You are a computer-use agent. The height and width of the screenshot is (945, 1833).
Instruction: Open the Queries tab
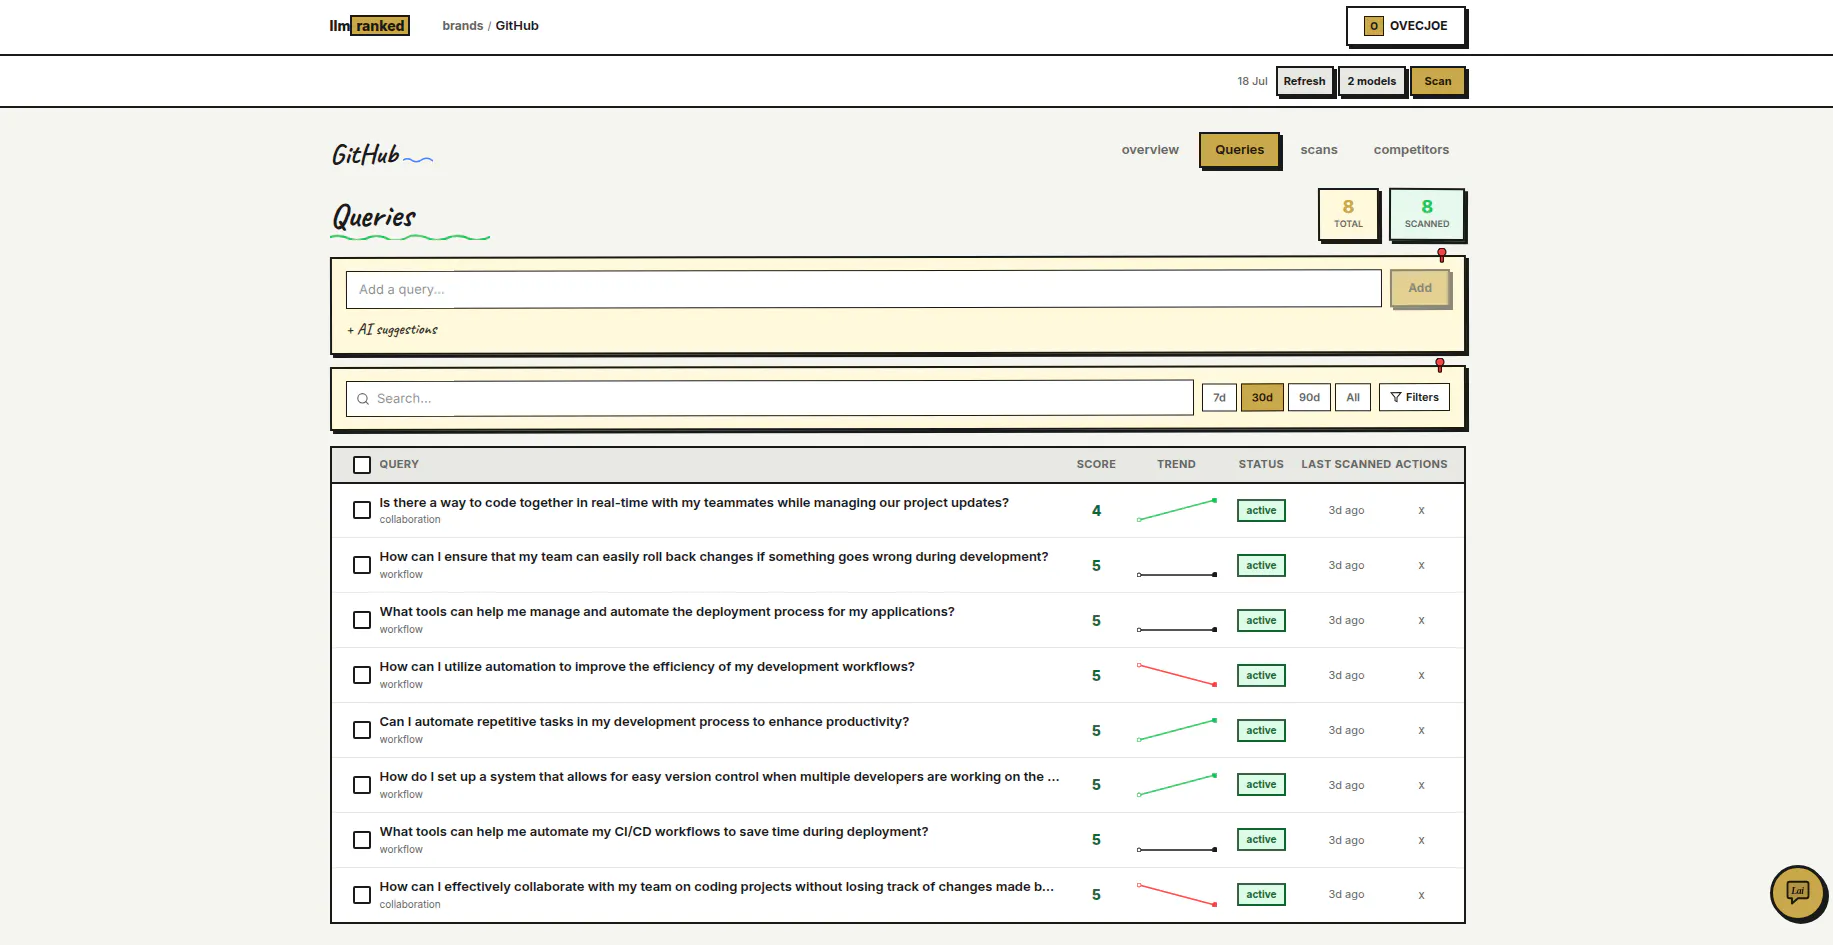[x=1240, y=150]
